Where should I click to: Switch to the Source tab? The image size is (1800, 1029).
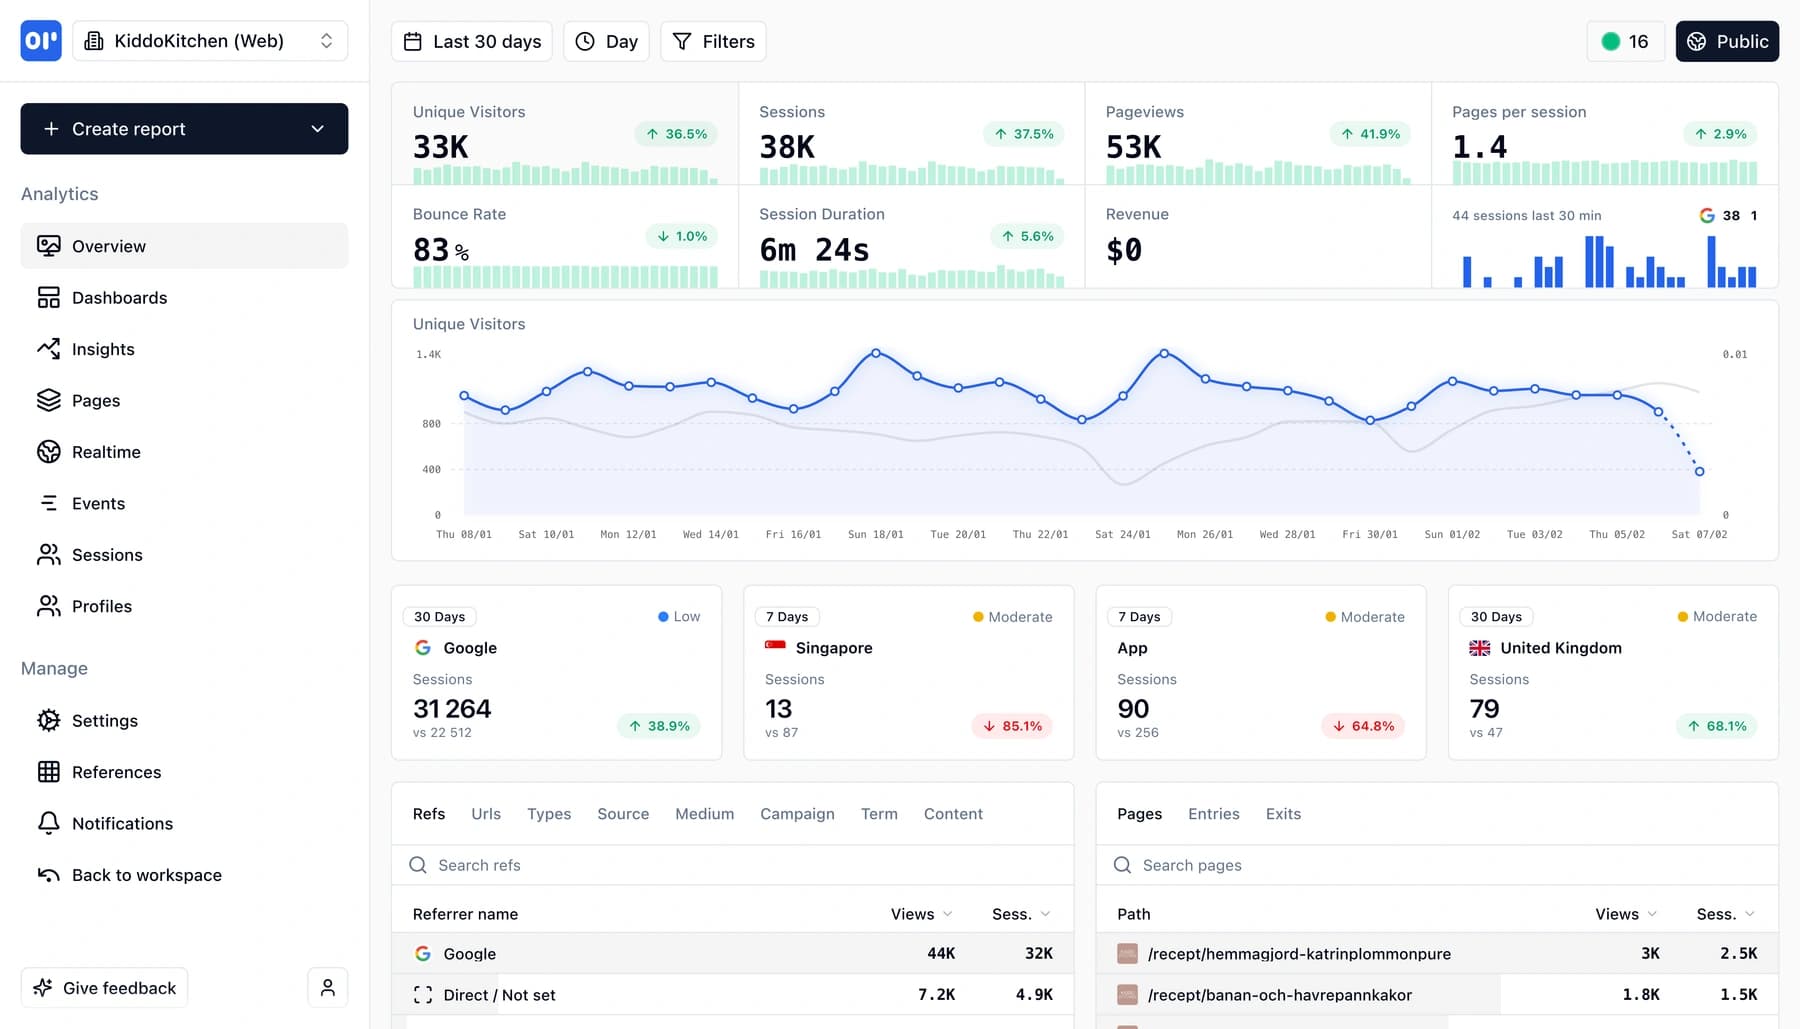click(622, 813)
